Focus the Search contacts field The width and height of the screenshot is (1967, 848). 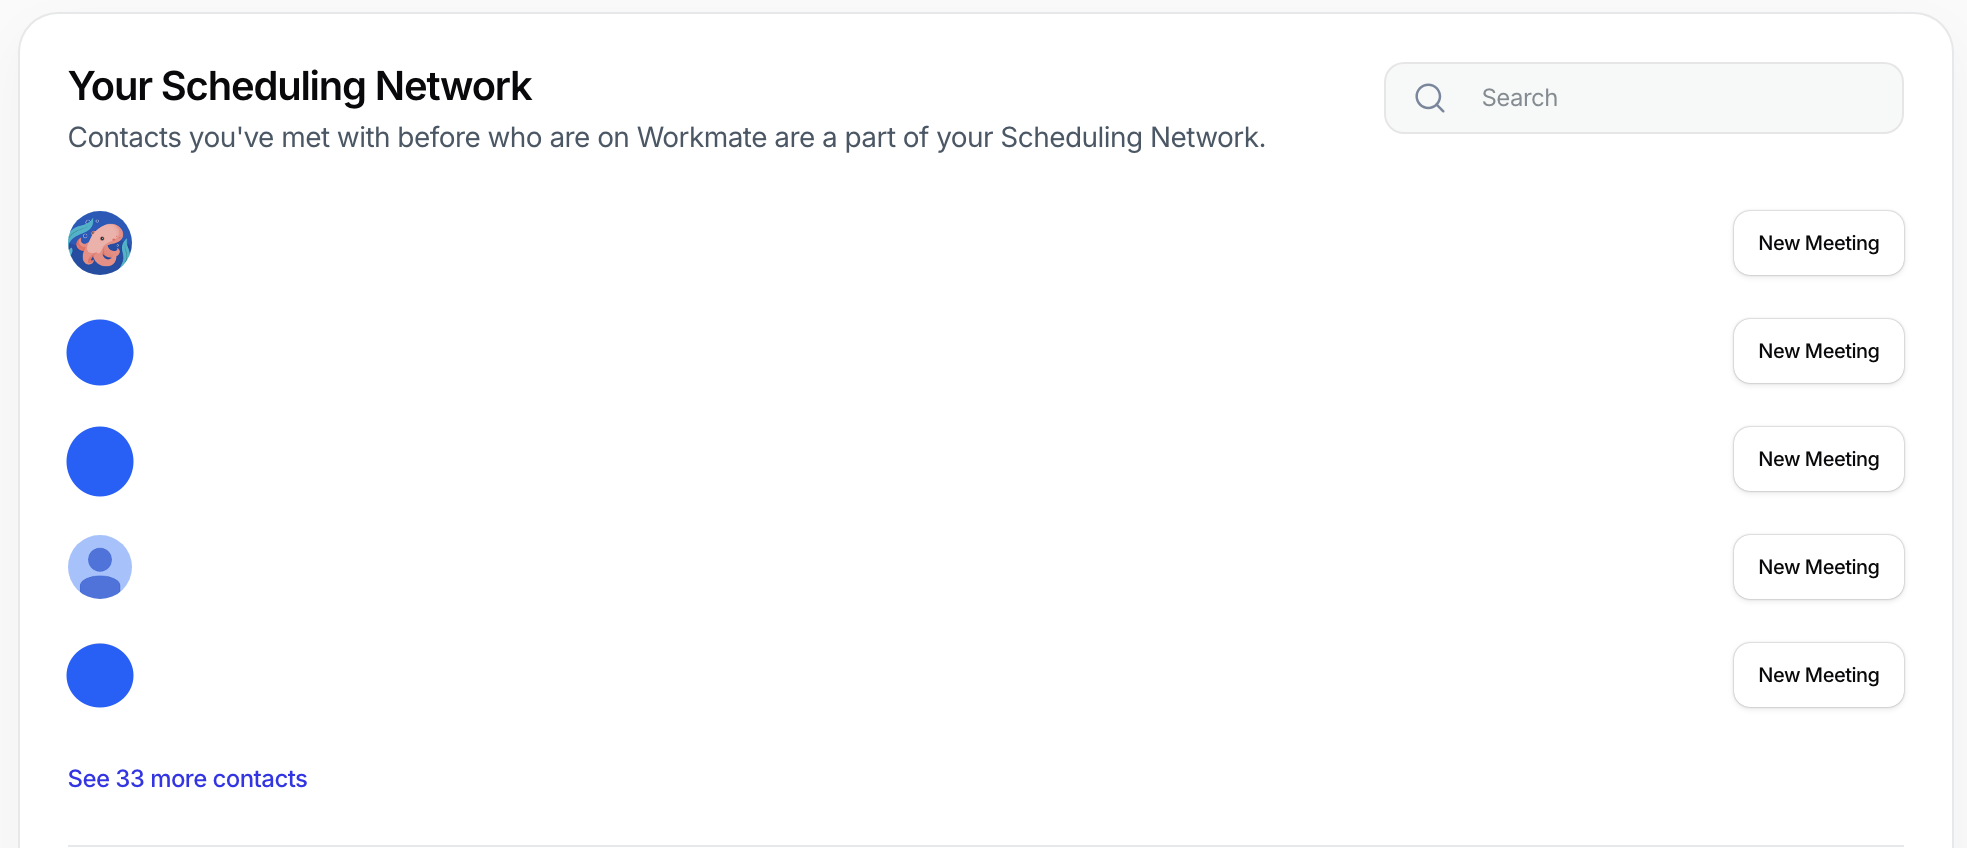[1644, 98]
